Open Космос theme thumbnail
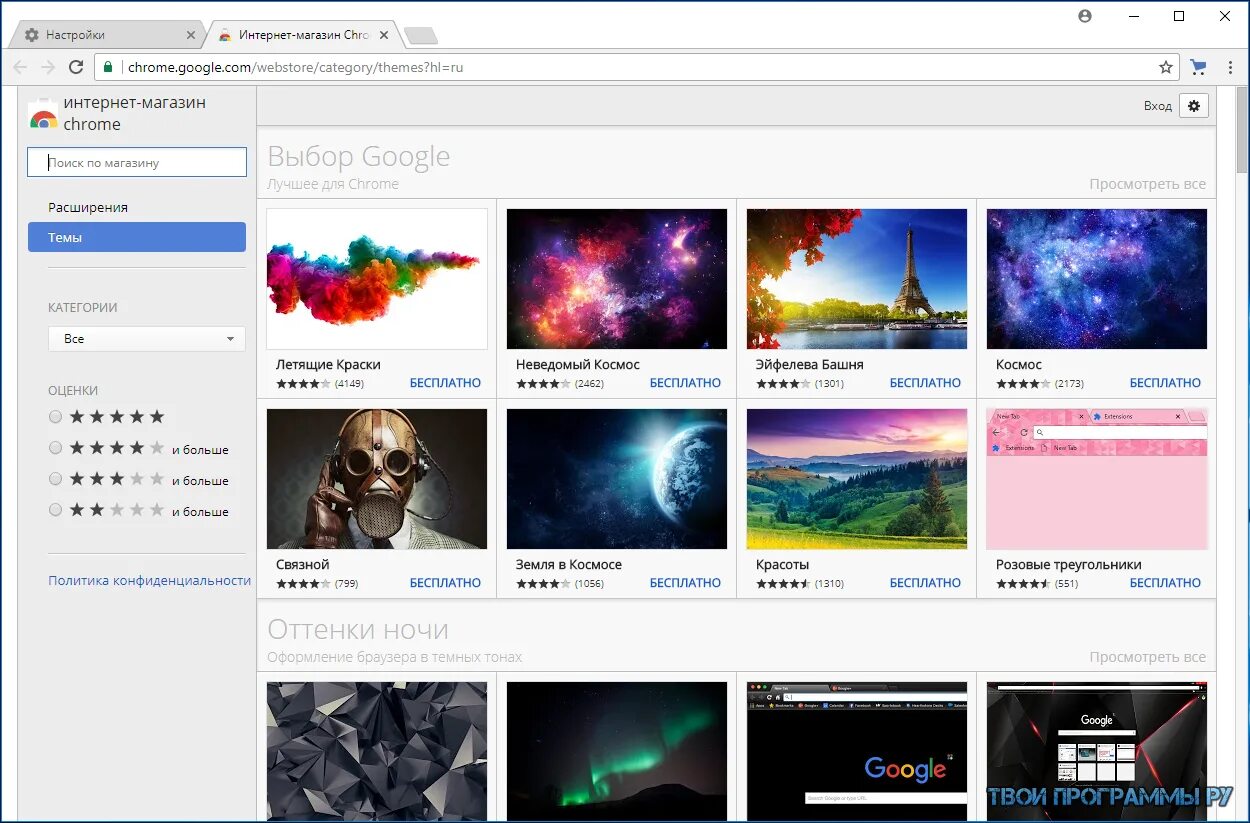Screen dimensions: 1250x823 coord(1097,279)
